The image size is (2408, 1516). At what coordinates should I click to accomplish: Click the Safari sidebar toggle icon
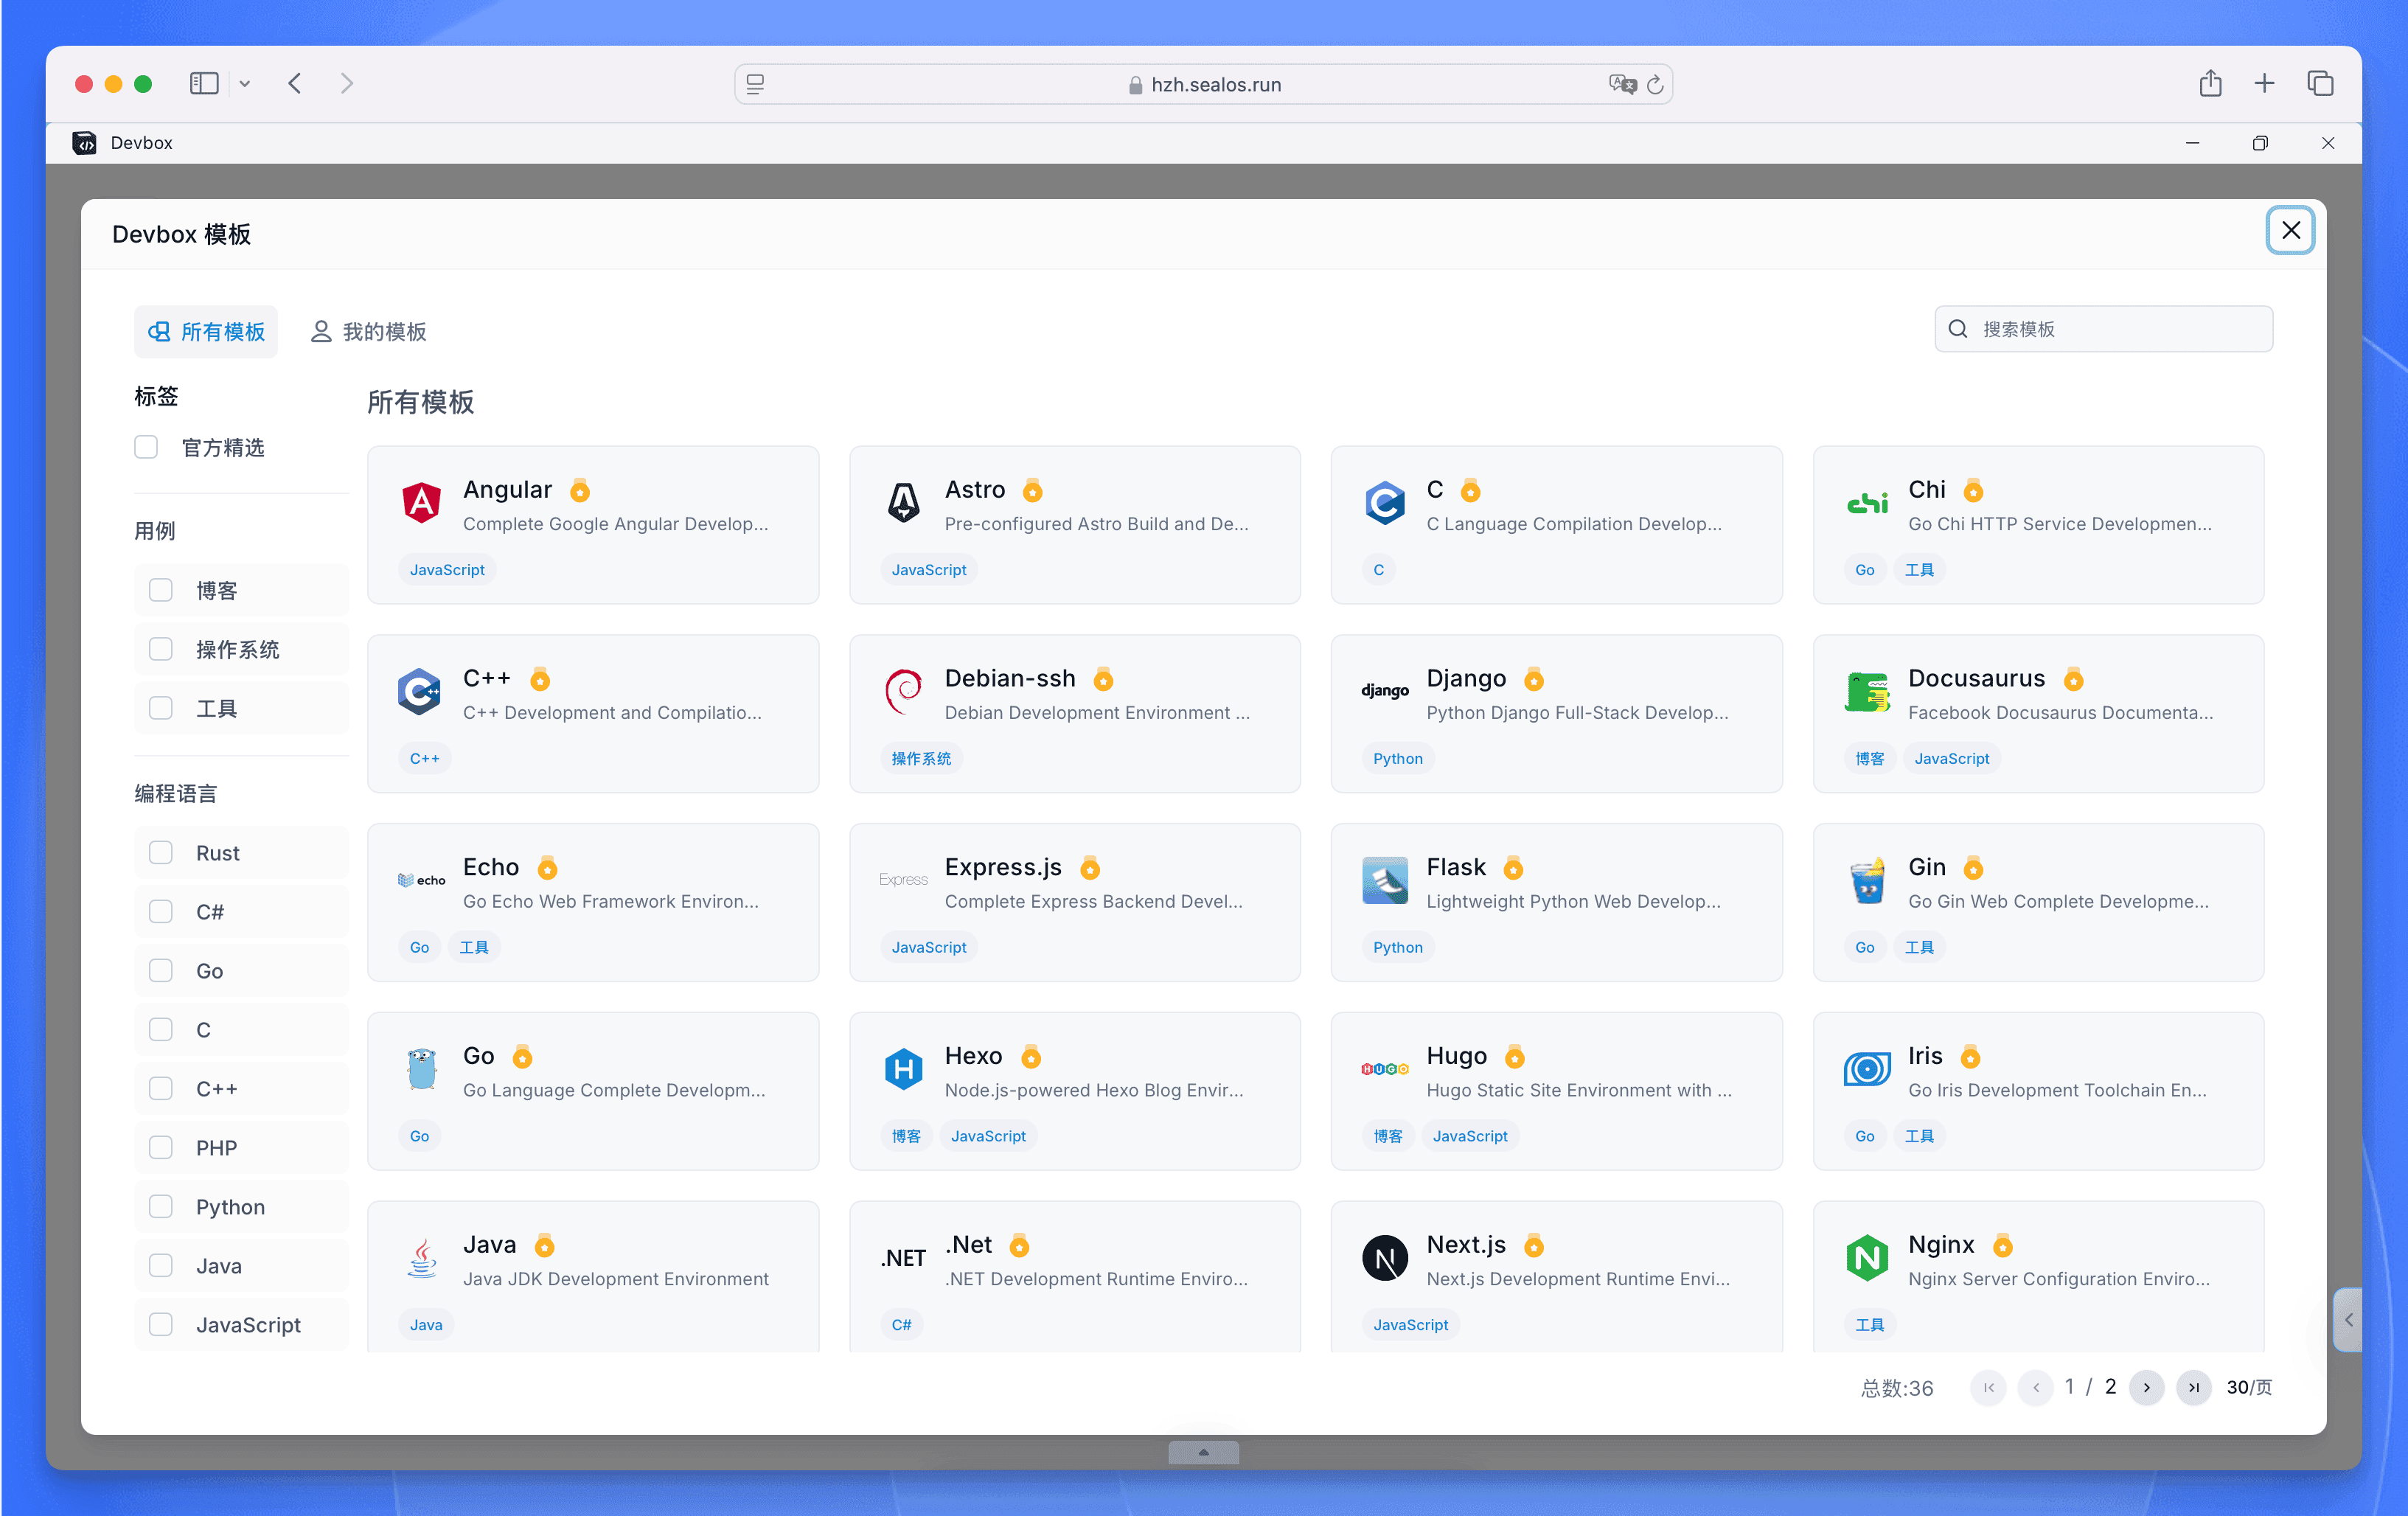click(204, 84)
